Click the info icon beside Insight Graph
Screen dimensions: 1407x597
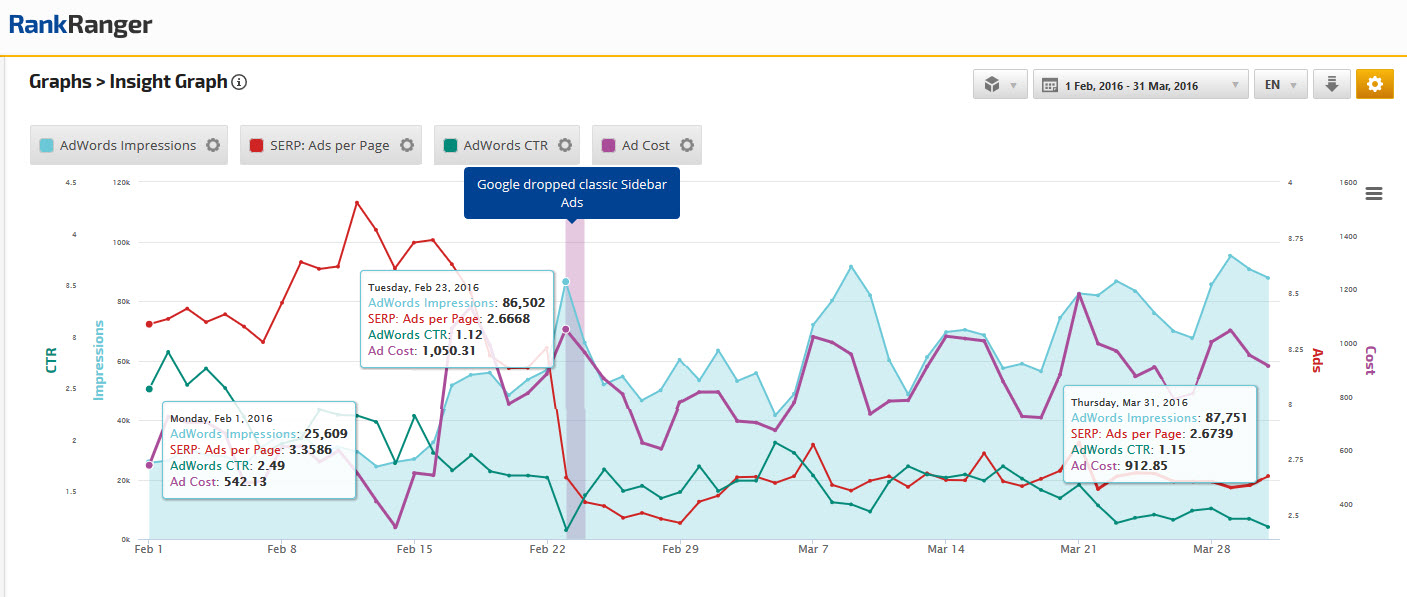[239, 83]
